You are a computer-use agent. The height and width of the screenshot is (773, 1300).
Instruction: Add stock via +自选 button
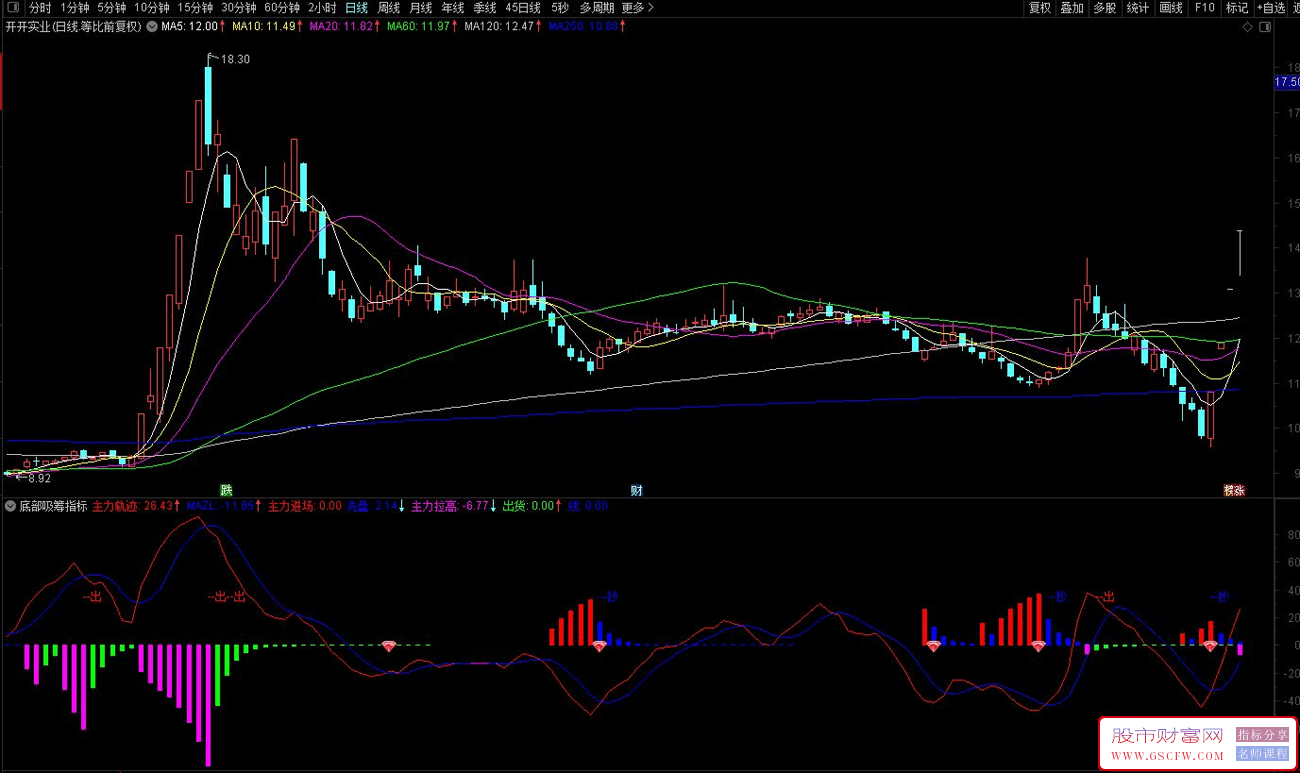1269,8
